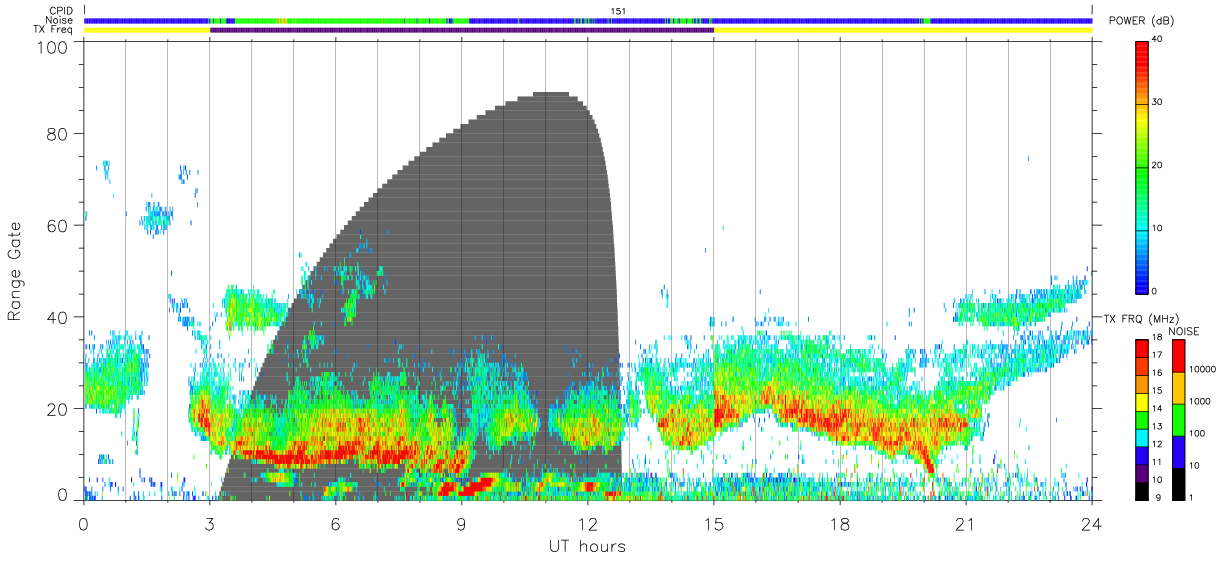Click the '15' tick on UT hours axis
This screenshot has height=567, width=1228.
[x=714, y=523]
